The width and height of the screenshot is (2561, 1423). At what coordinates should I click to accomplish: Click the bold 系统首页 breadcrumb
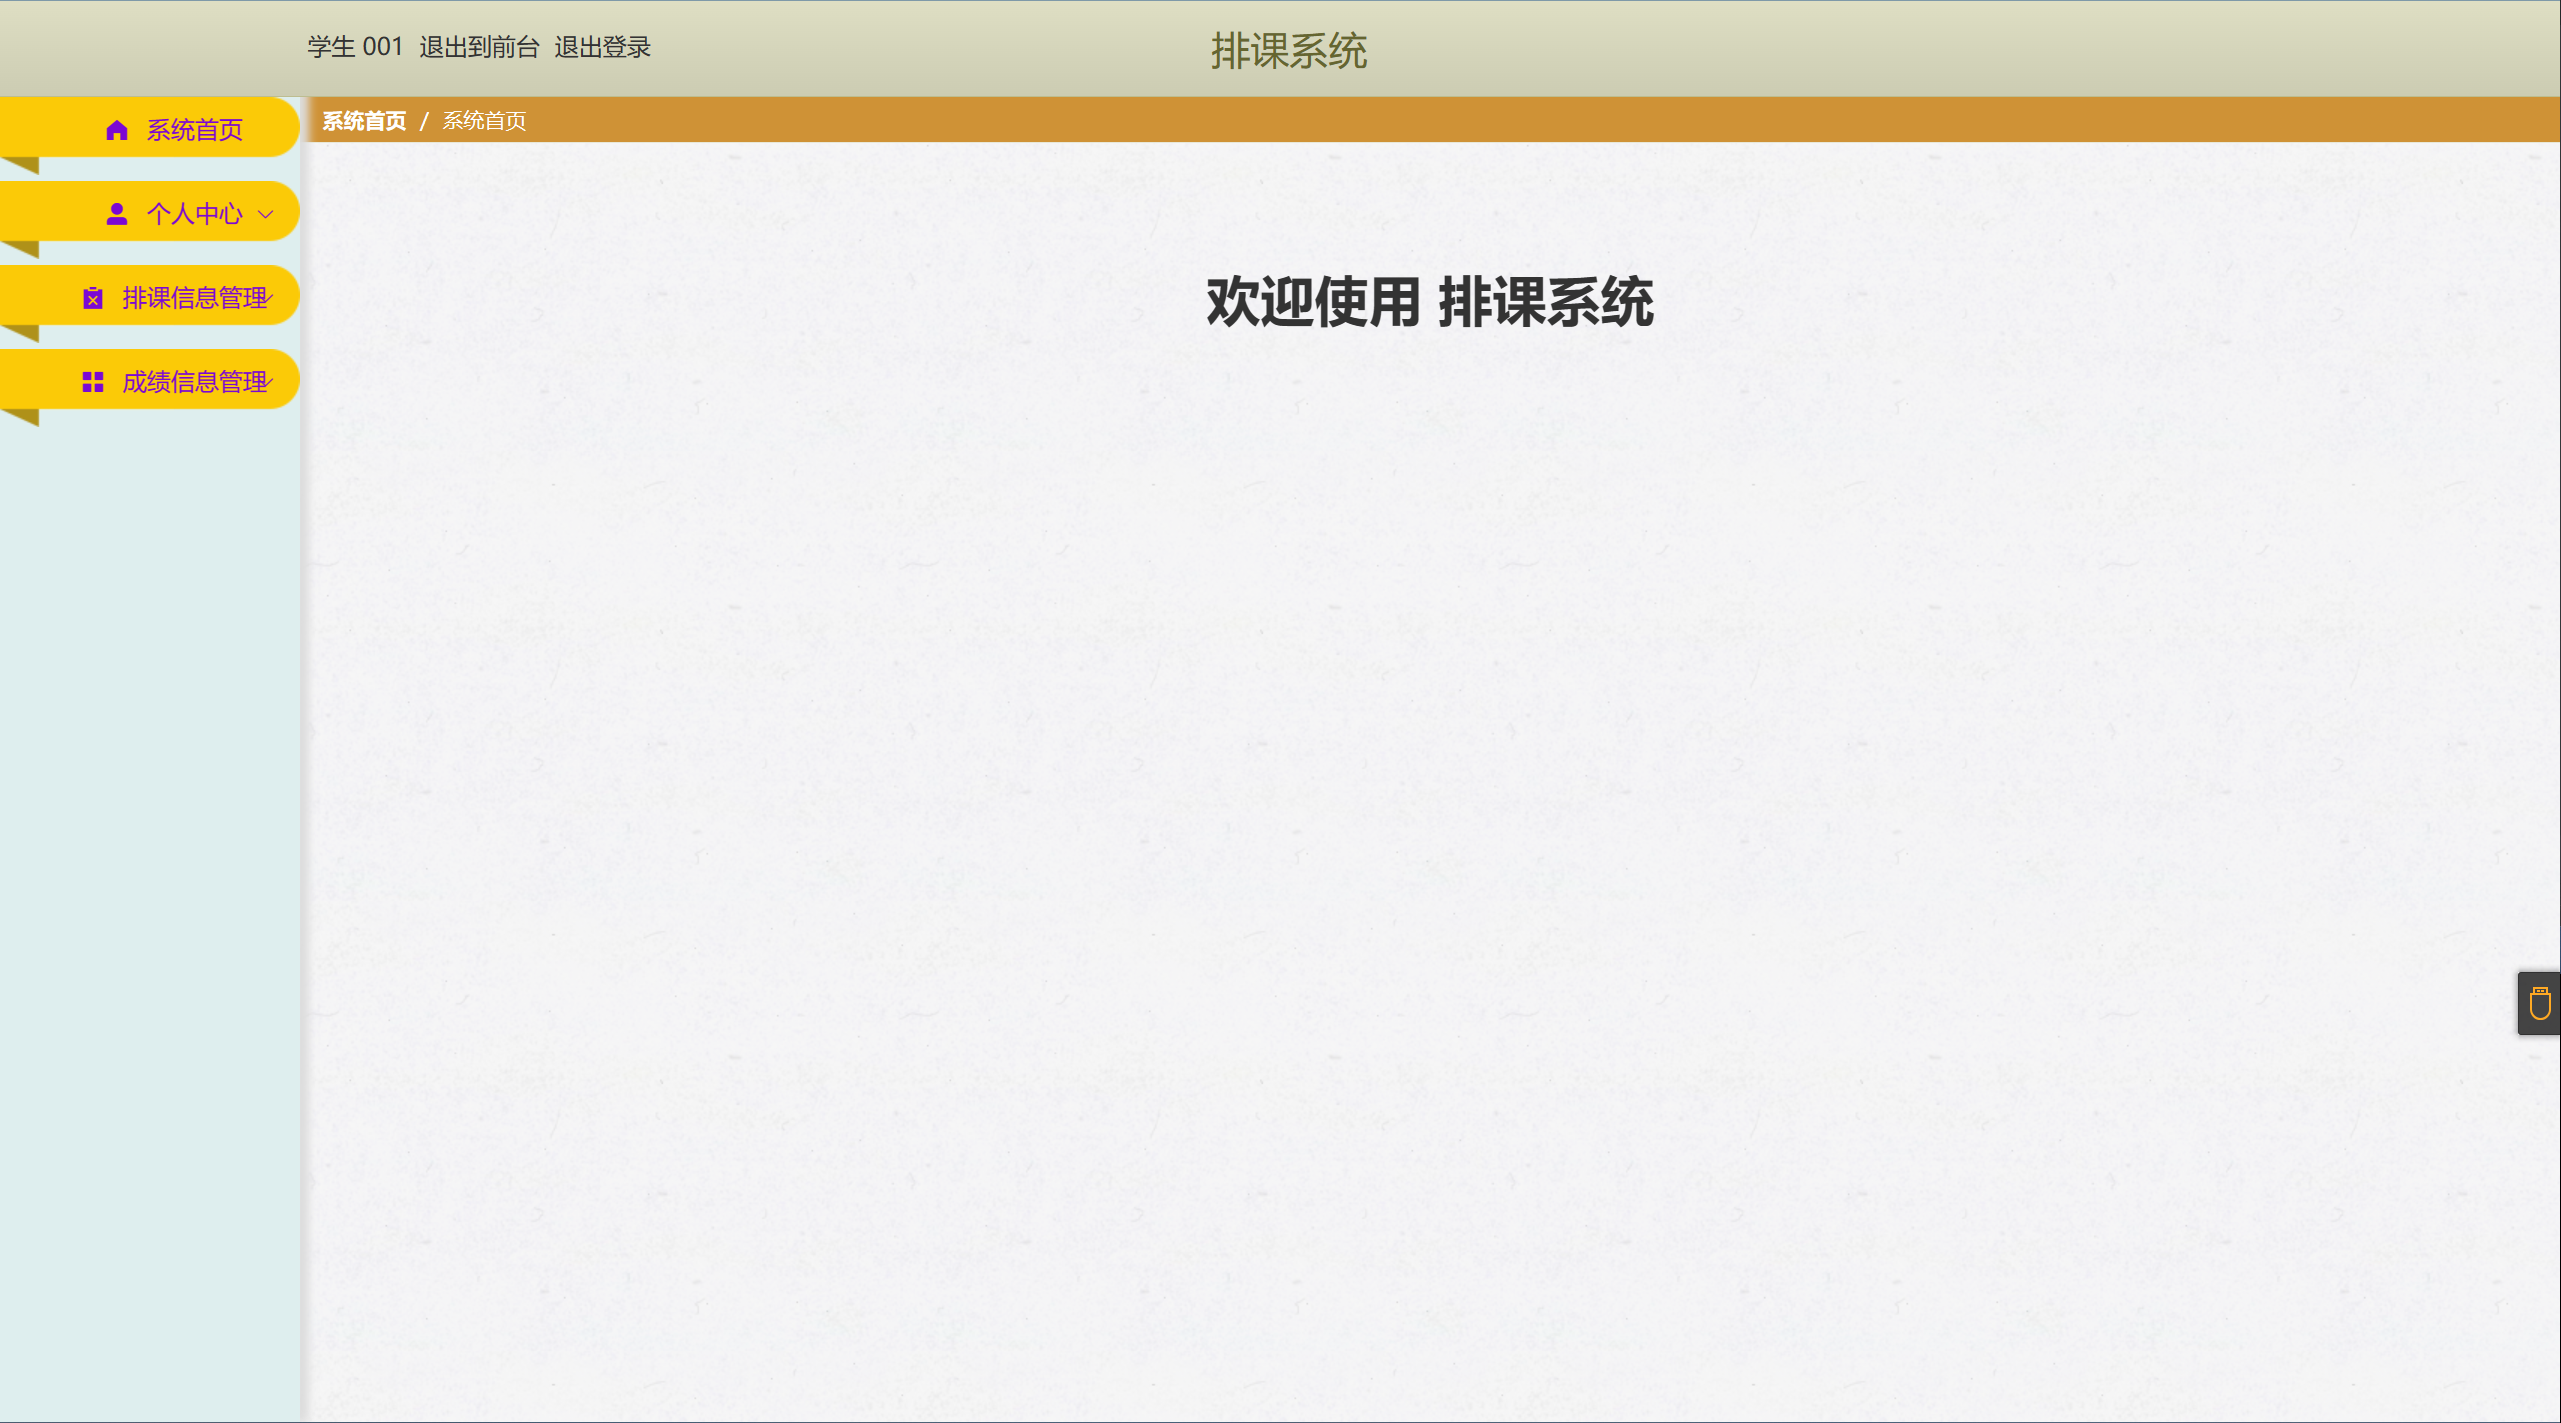tap(364, 121)
